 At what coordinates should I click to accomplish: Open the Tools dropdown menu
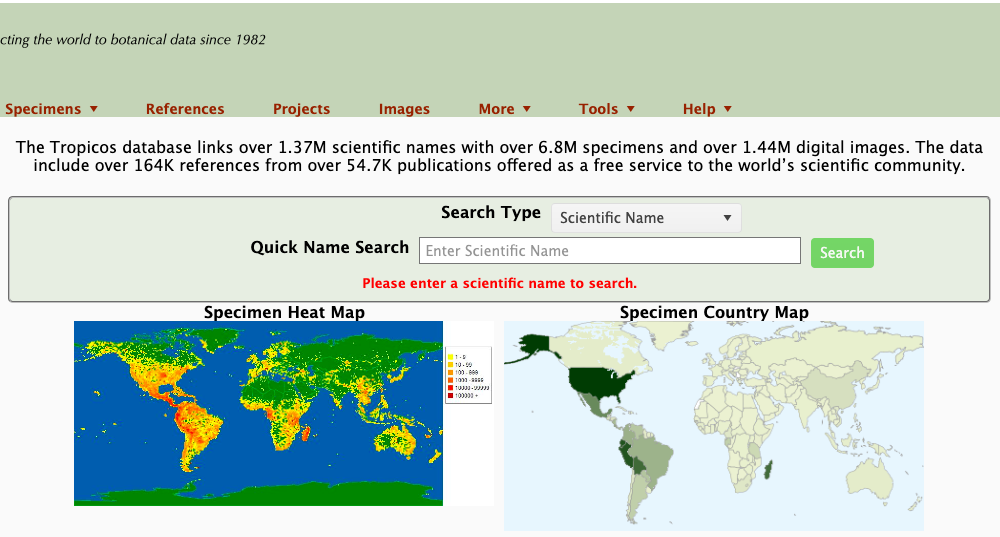coord(606,109)
